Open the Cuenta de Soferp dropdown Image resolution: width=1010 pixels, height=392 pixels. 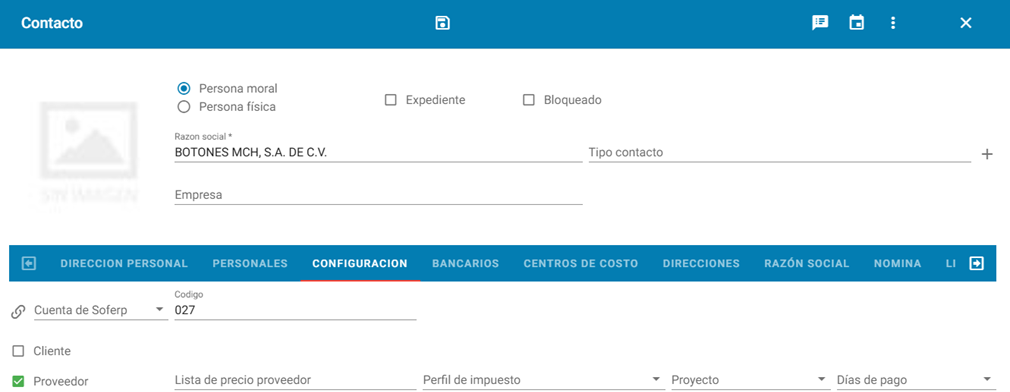100,310
